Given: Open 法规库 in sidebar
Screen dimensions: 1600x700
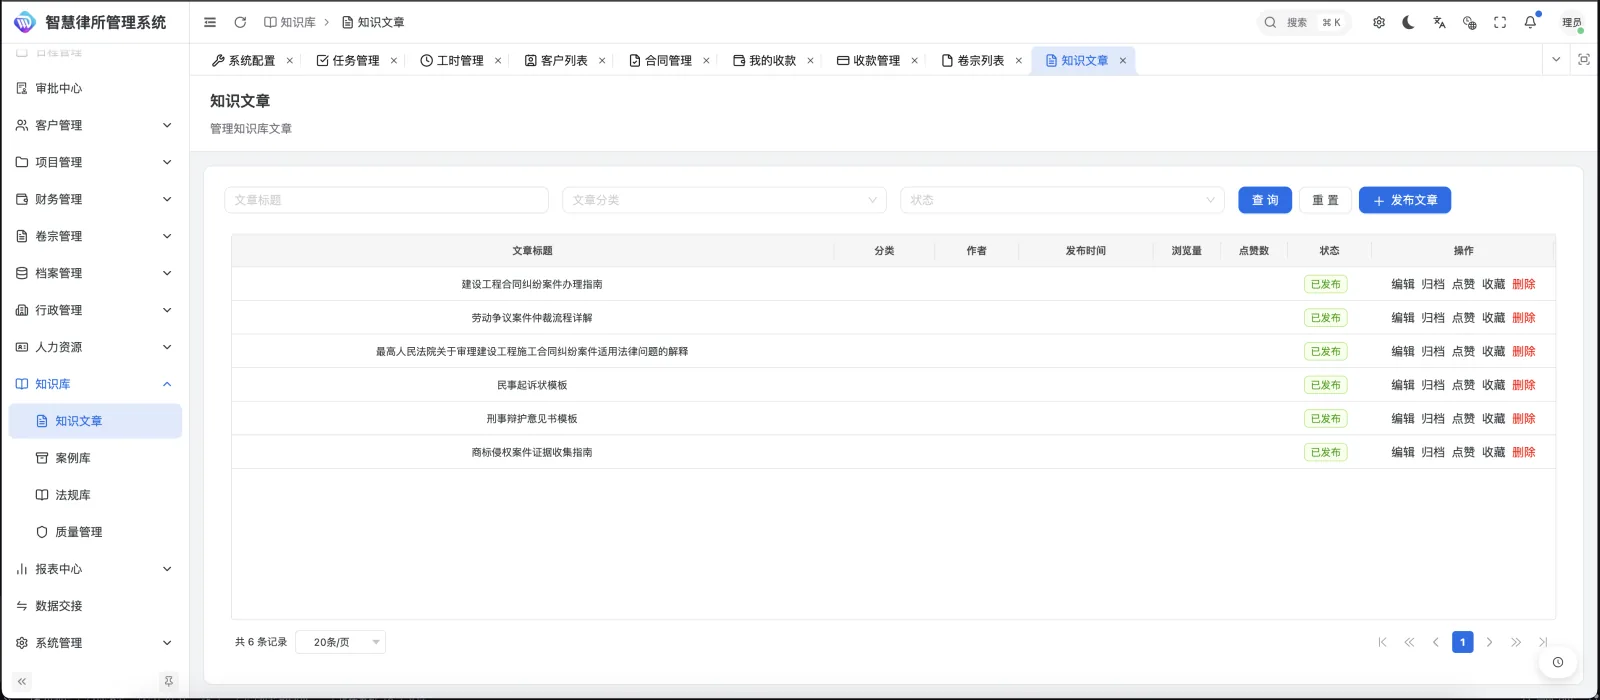Looking at the screenshot, I should point(95,495).
